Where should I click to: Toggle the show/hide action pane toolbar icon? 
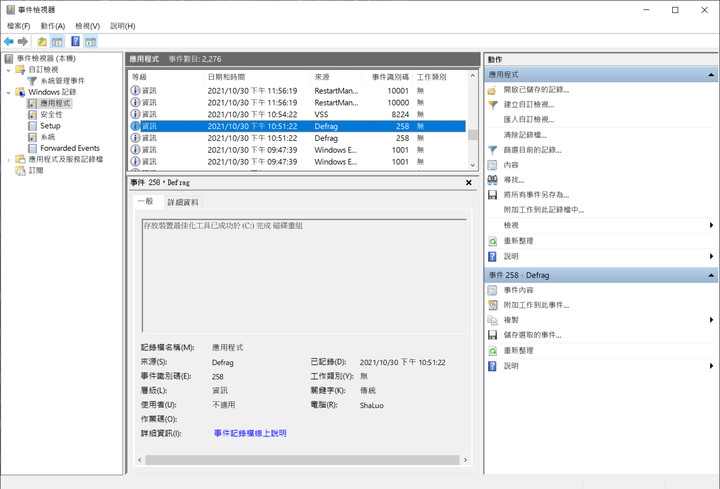(90, 41)
